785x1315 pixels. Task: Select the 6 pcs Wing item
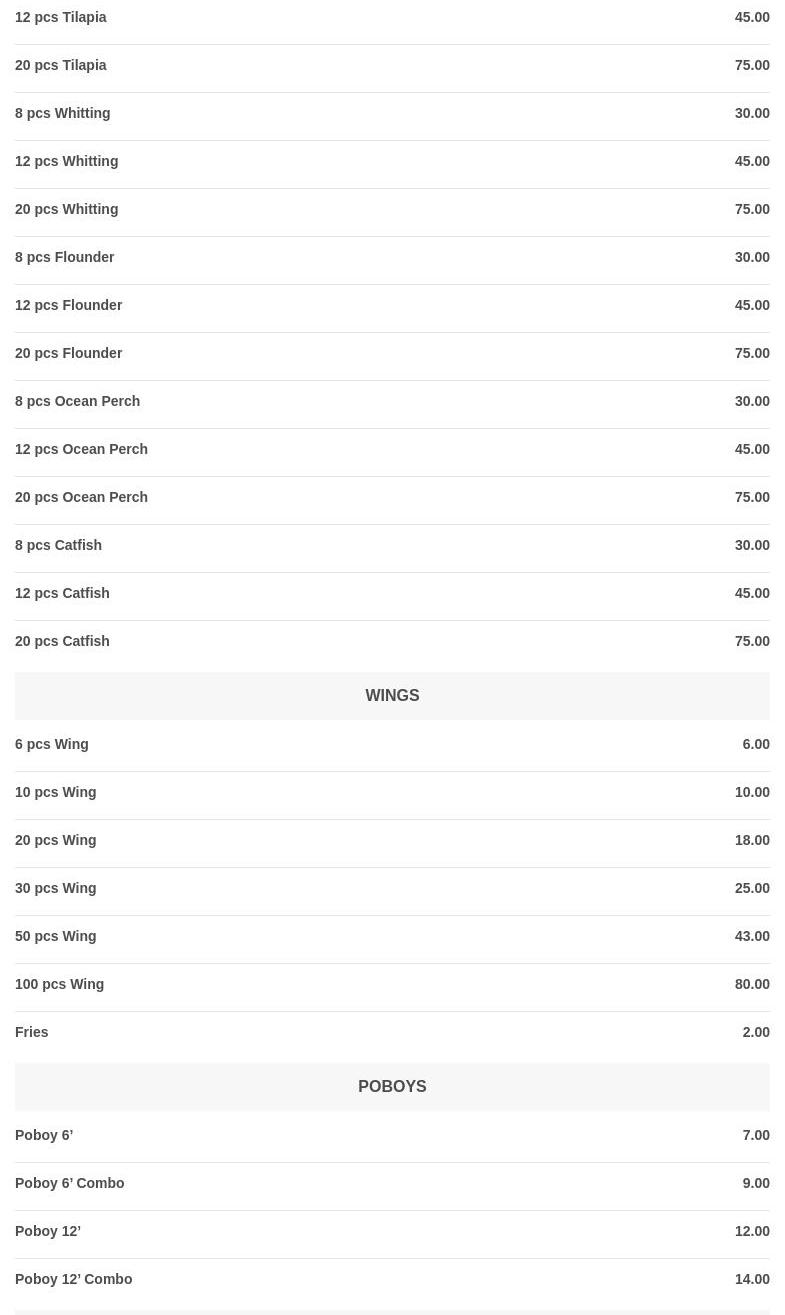click(52, 744)
